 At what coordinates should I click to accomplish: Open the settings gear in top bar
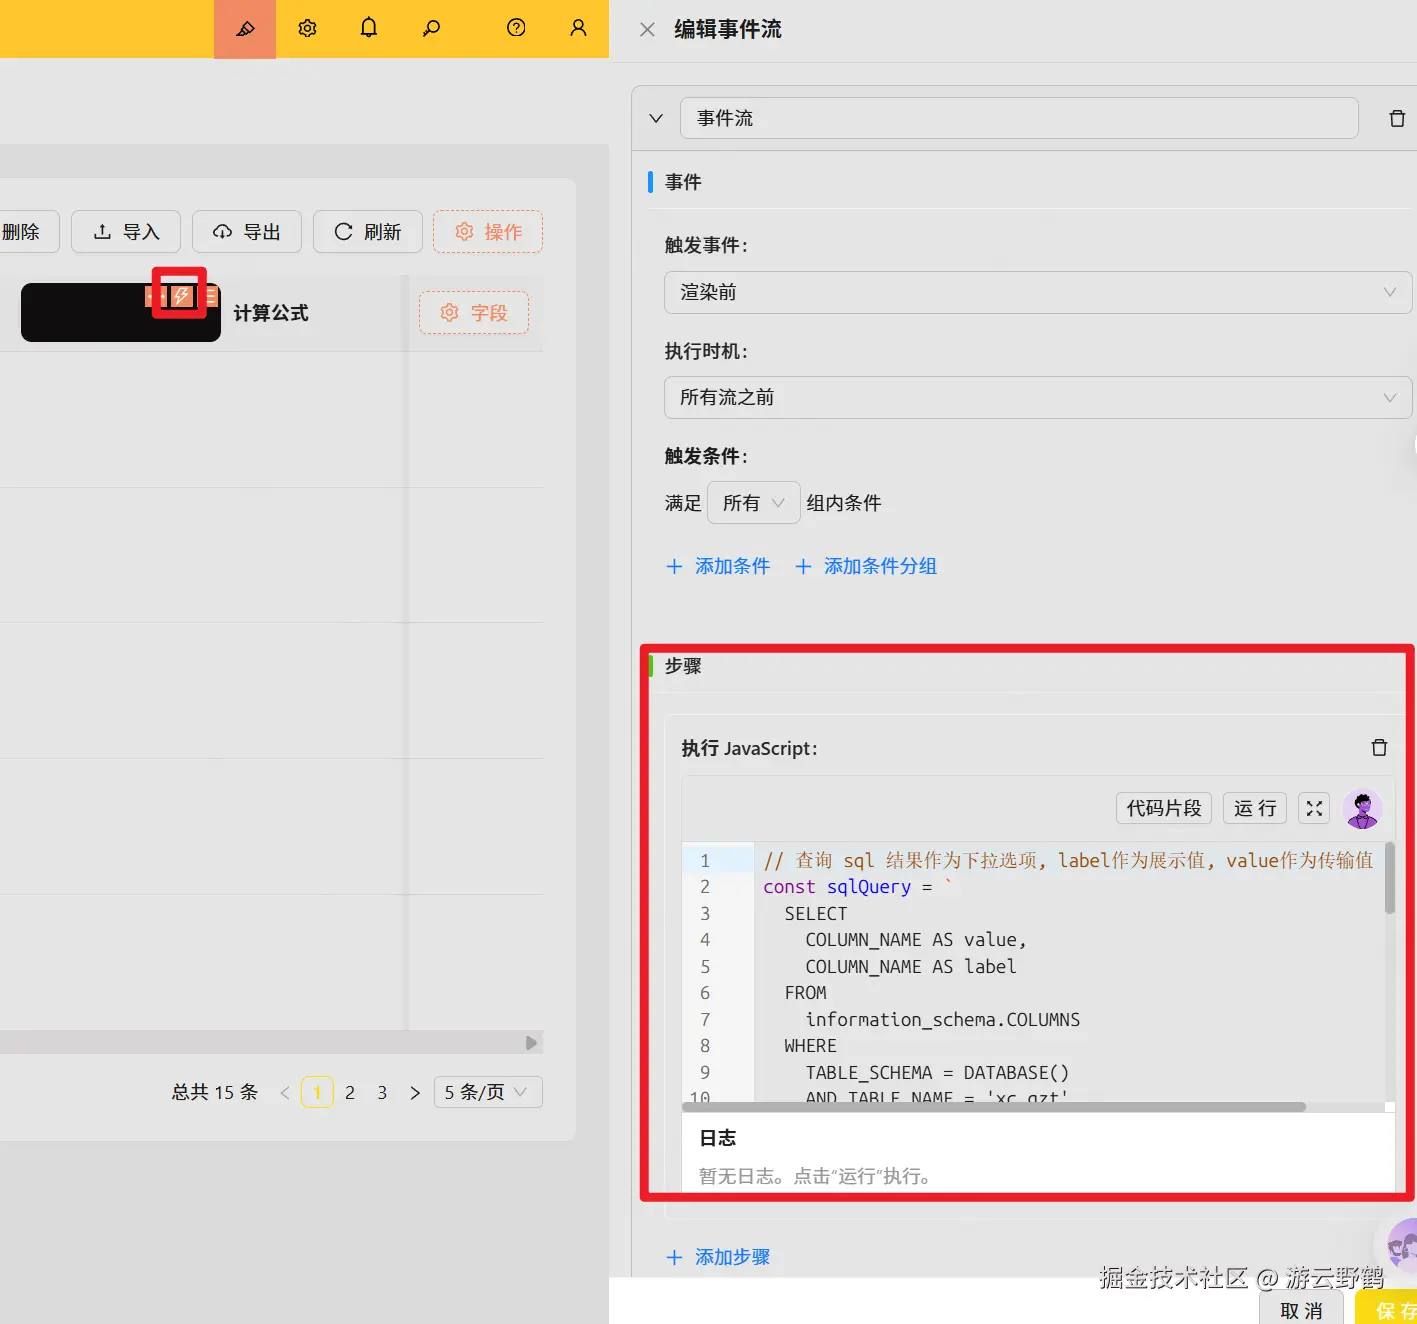tap(307, 28)
